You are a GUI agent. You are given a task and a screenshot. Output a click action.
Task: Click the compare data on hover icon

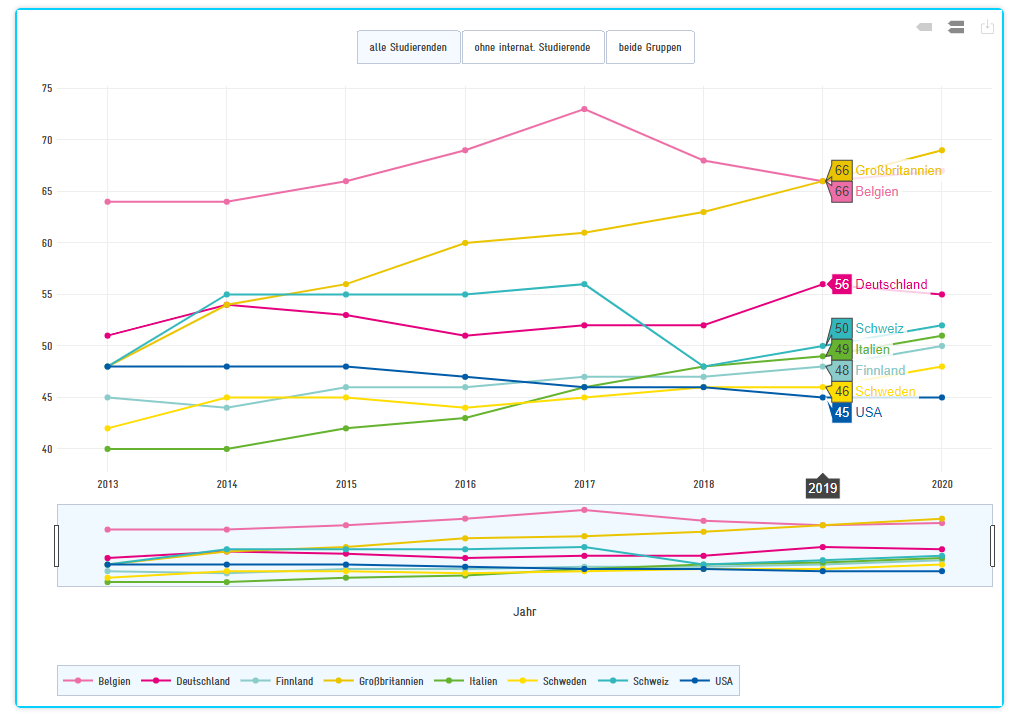click(x=956, y=27)
